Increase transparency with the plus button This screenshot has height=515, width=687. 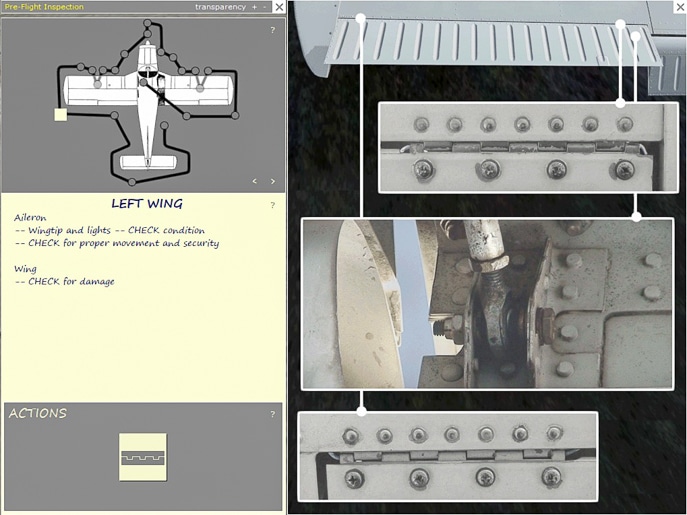[x=254, y=7]
